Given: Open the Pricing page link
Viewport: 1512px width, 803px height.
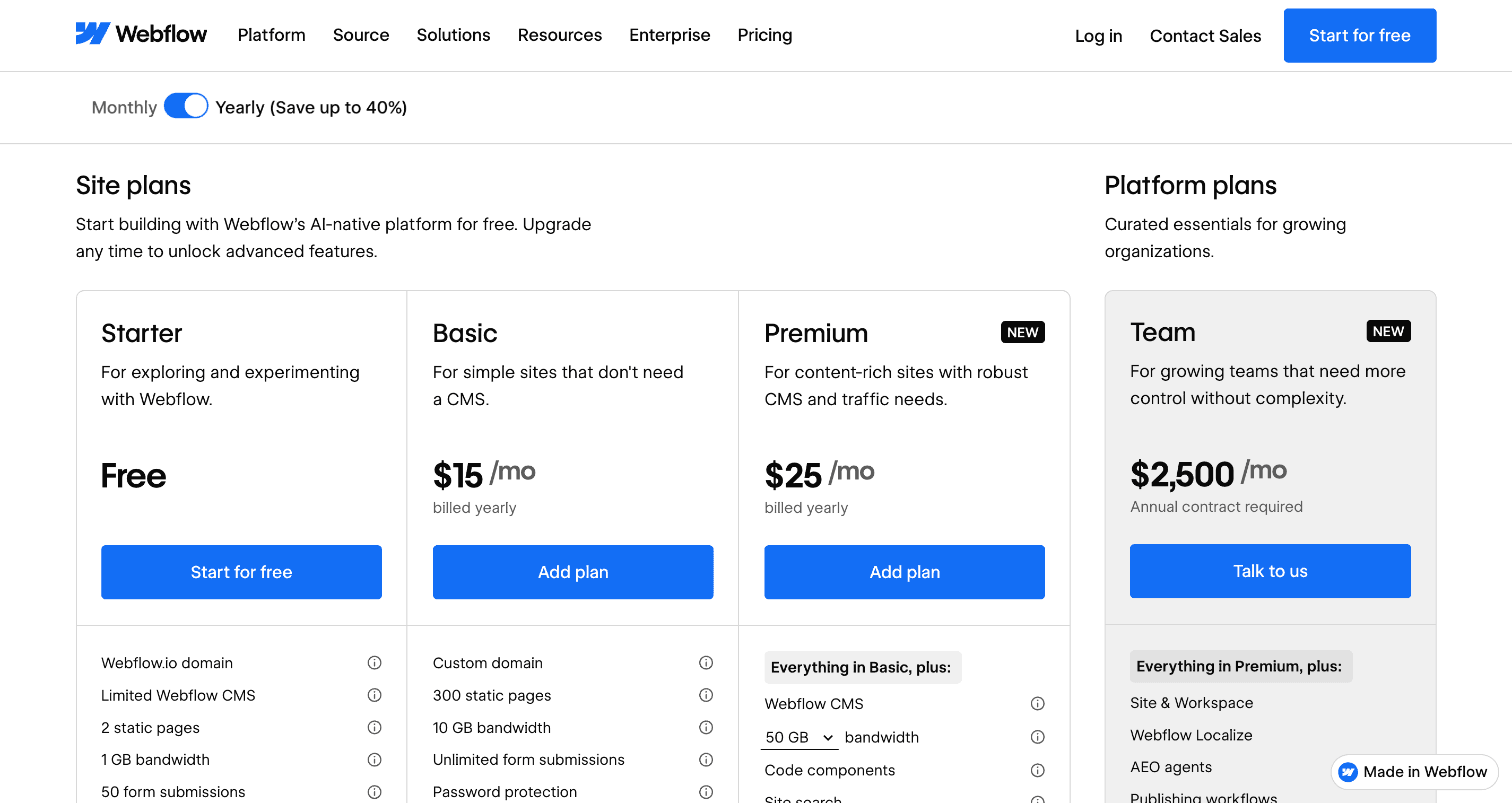Looking at the screenshot, I should (765, 35).
